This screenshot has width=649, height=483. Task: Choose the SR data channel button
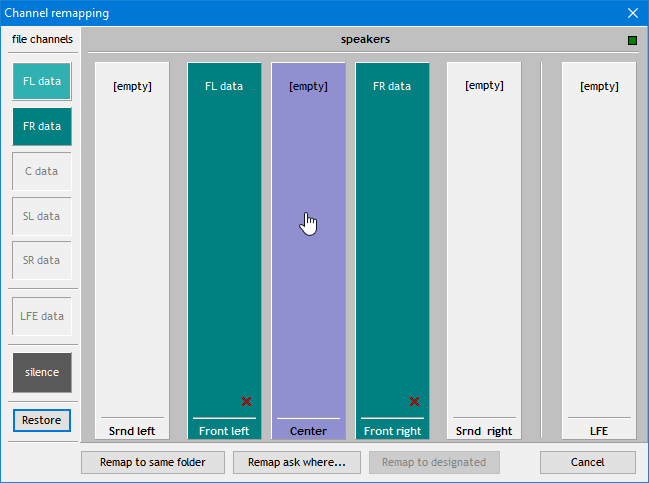tap(42, 261)
